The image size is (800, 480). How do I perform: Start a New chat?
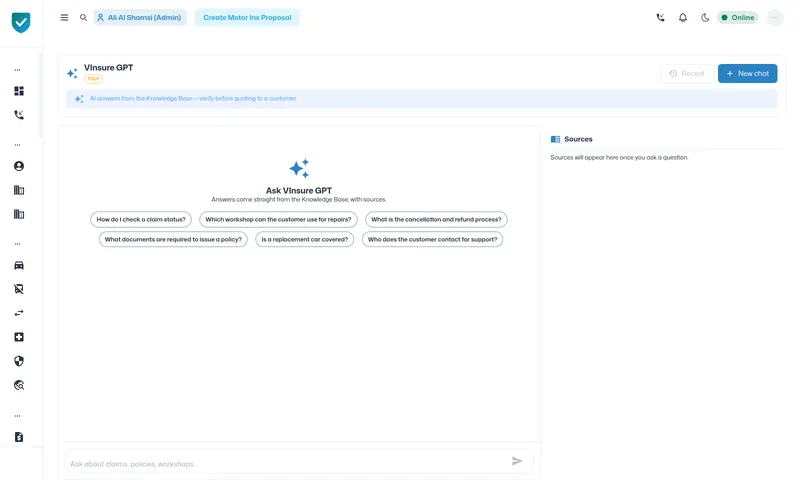(x=747, y=73)
